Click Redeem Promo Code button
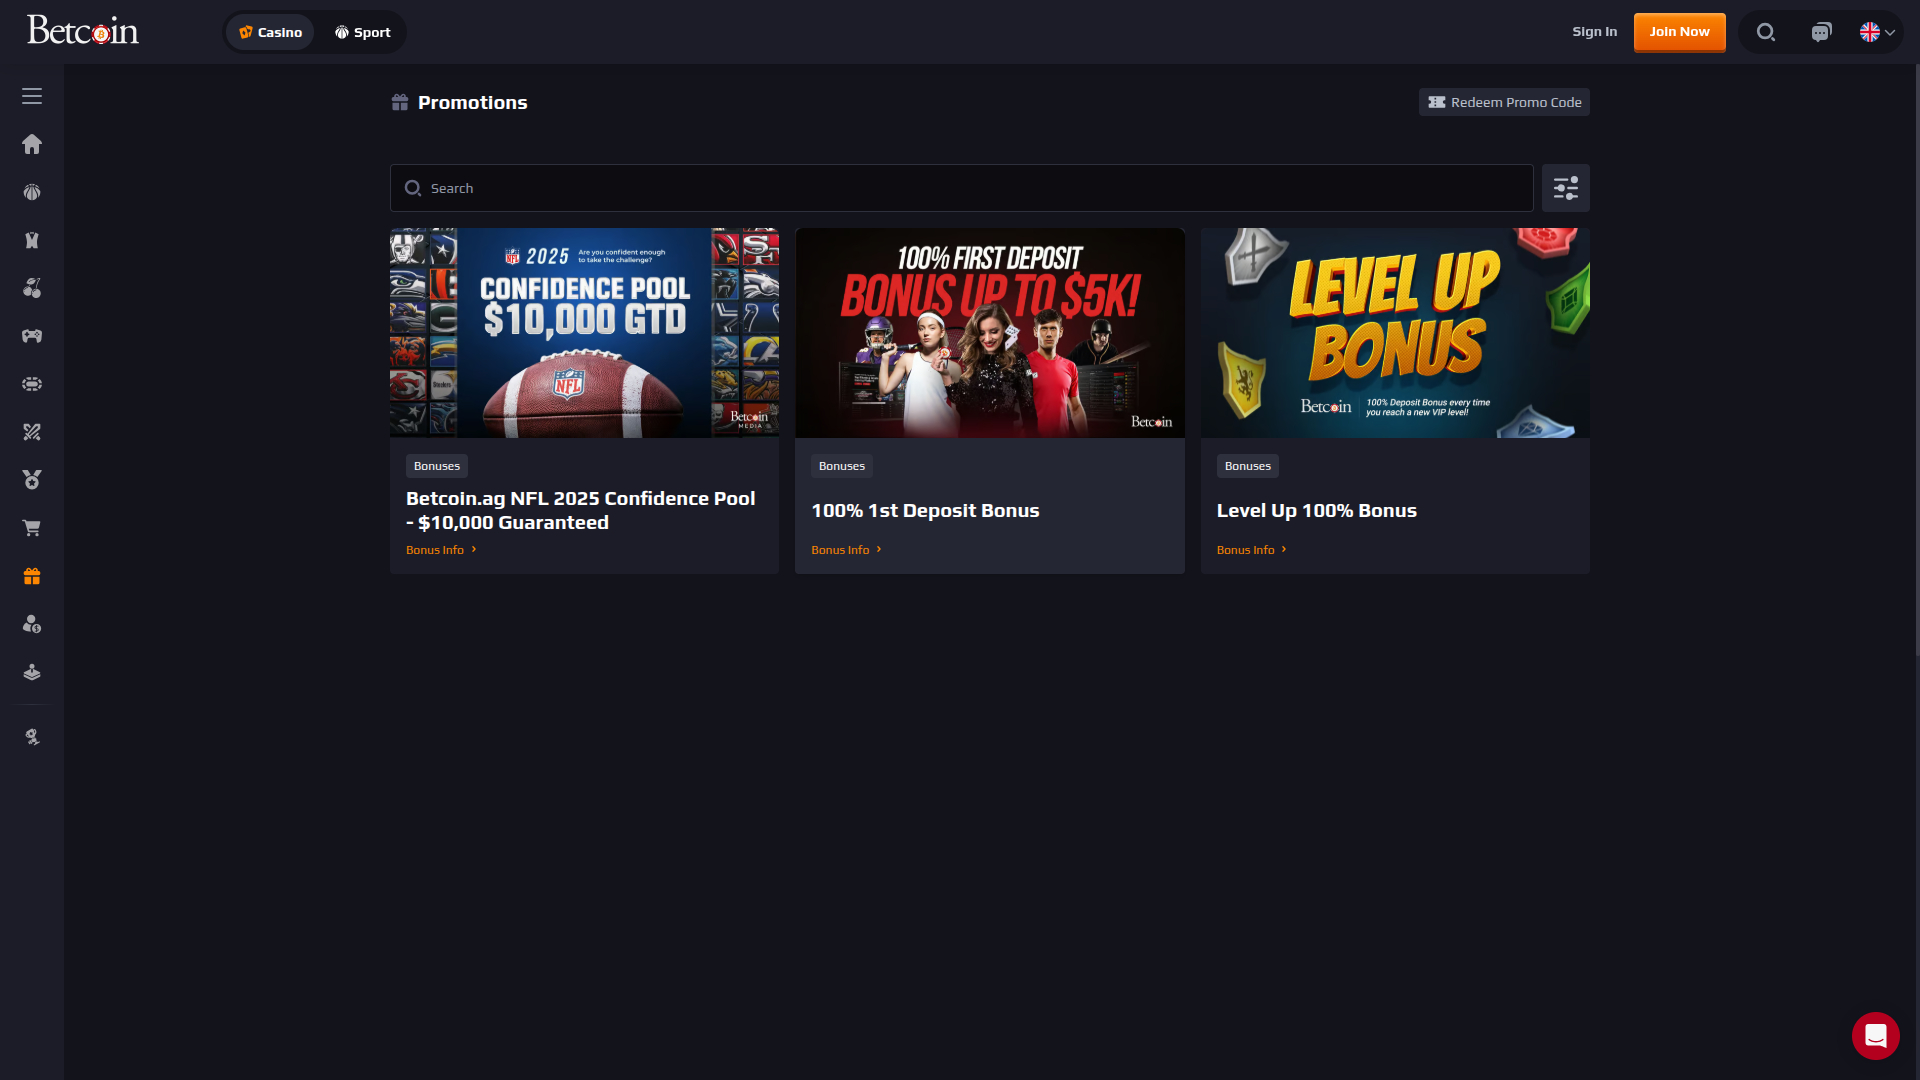This screenshot has width=1920, height=1080. pyautogui.click(x=1504, y=102)
